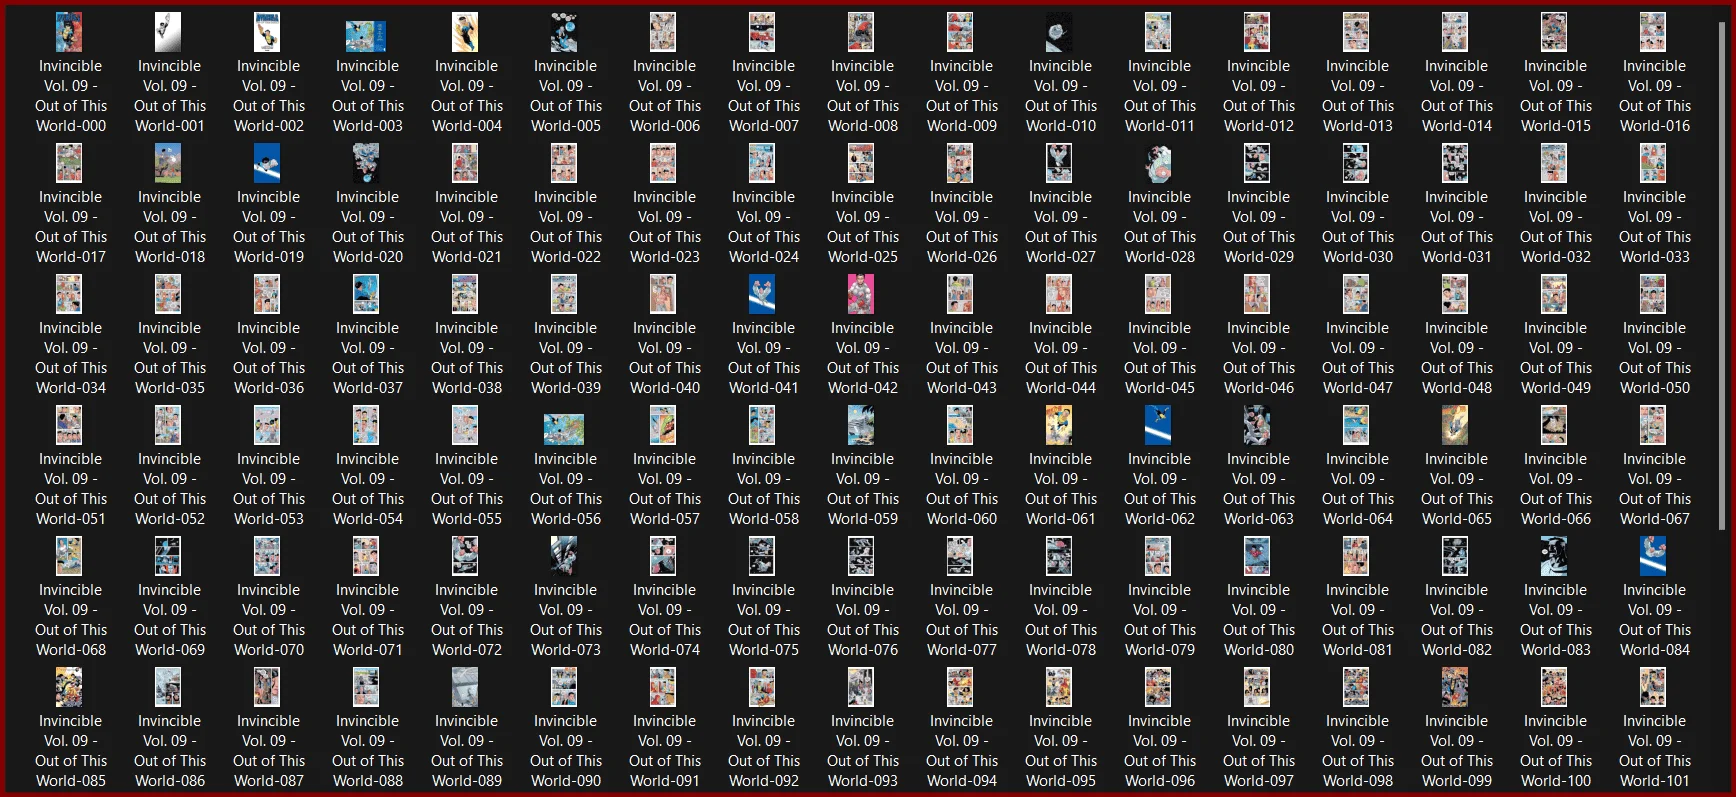
Task: Select file name ending in World-078
Action: point(1061,620)
